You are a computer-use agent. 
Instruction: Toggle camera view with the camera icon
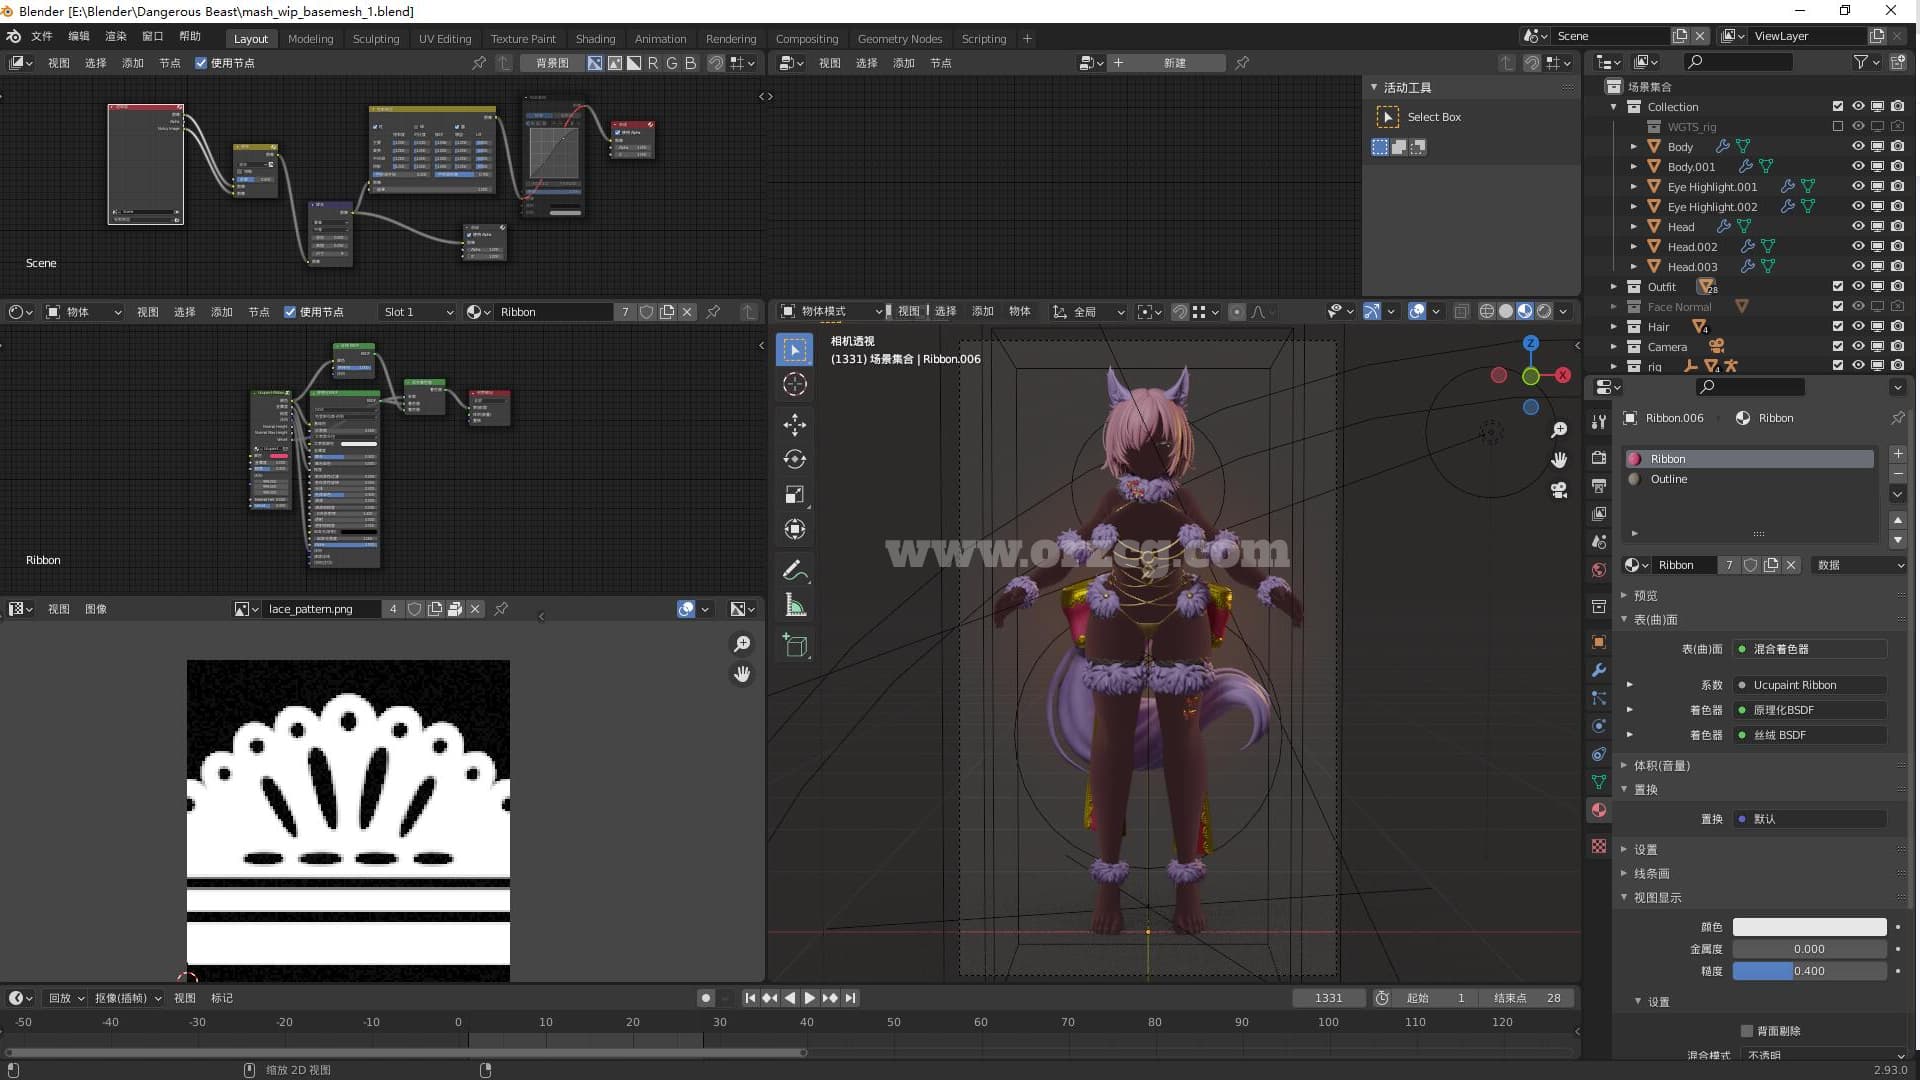(1559, 490)
